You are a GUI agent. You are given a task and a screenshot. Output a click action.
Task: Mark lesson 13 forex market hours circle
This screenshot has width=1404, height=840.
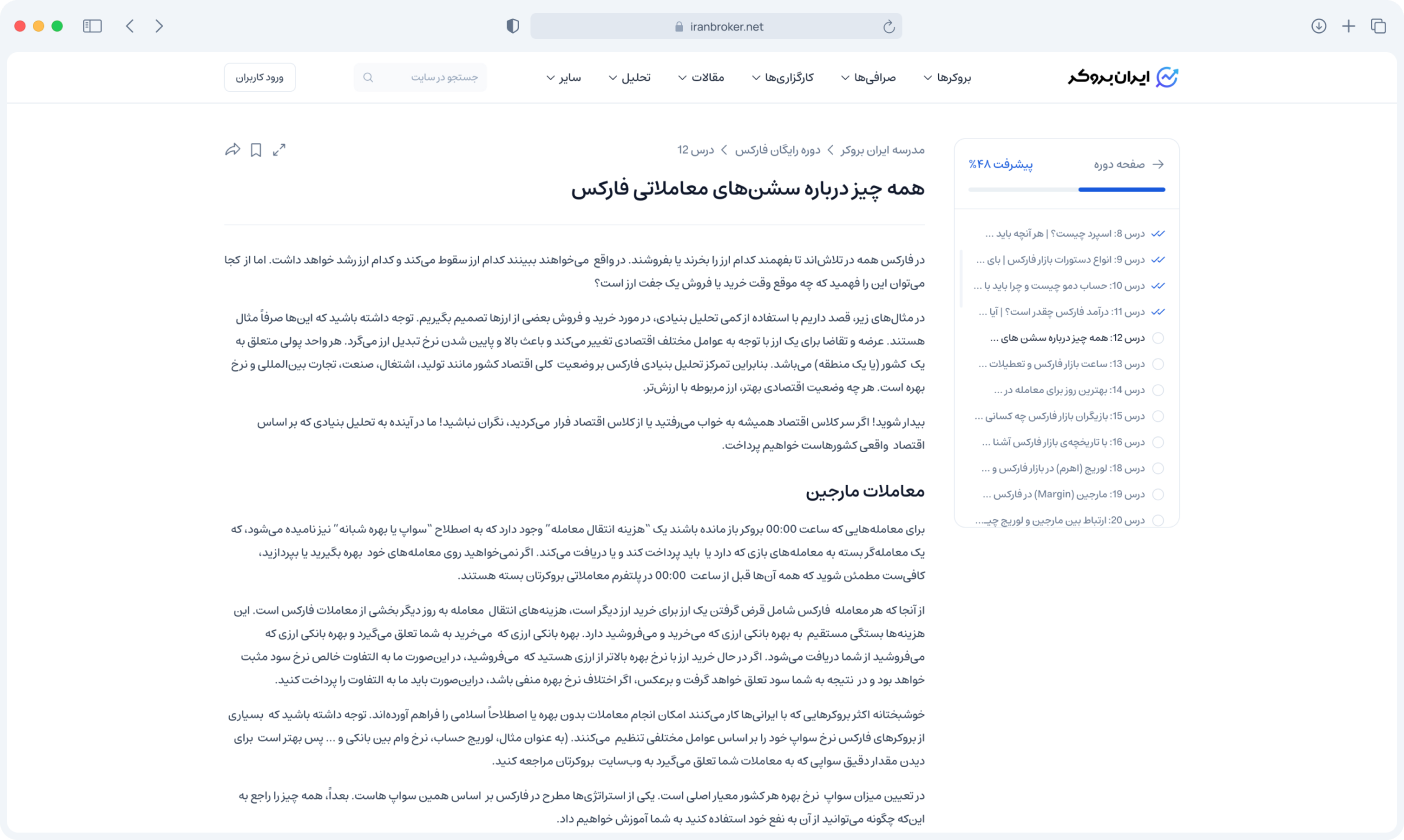pyautogui.click(x=1158, y=364)
